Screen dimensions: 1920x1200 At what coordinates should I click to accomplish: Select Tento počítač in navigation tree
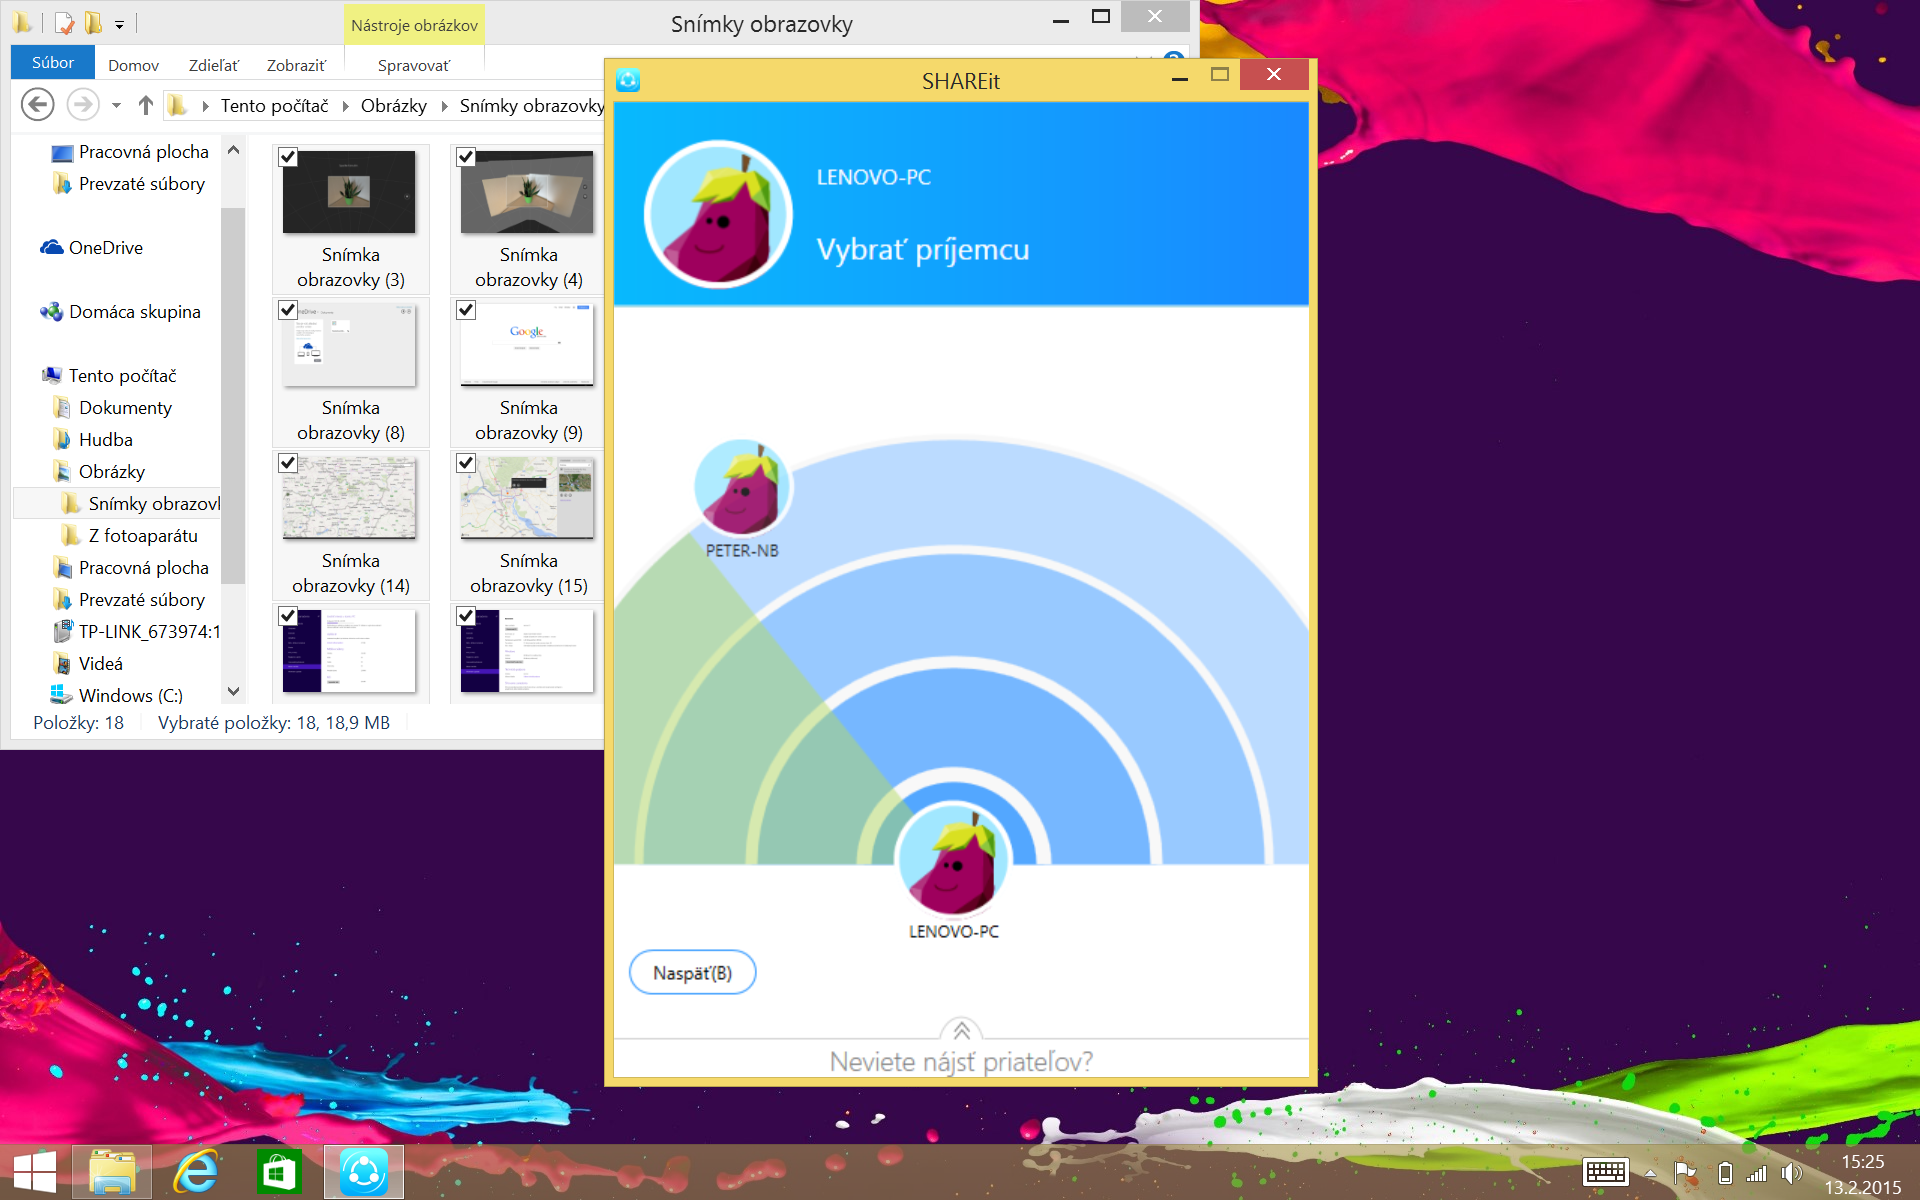[x=110, y=376]
